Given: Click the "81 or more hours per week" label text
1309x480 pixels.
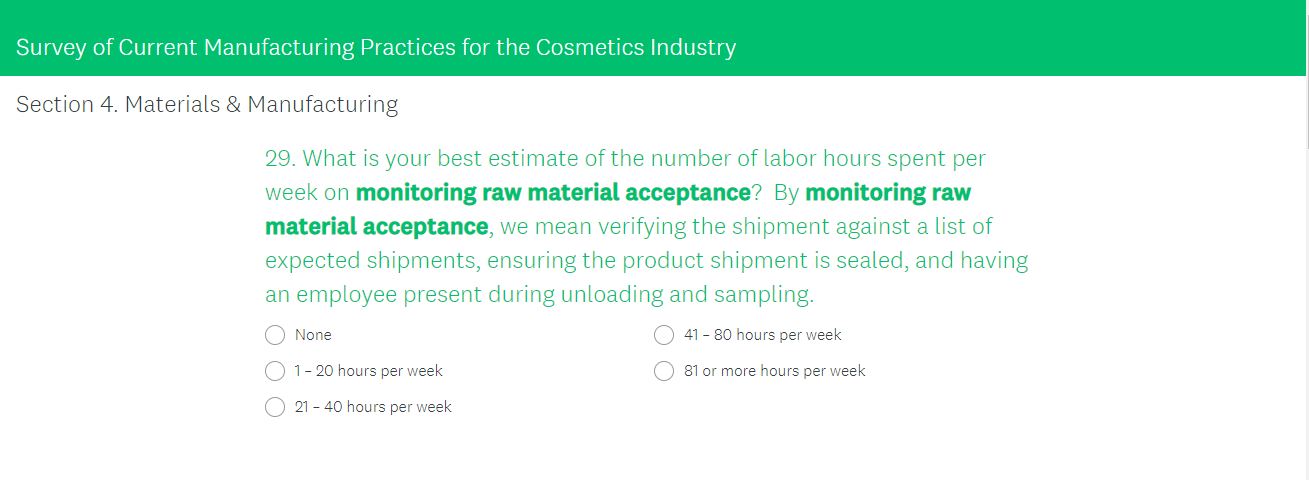Looking at the screenshot, I should [775, 371].
